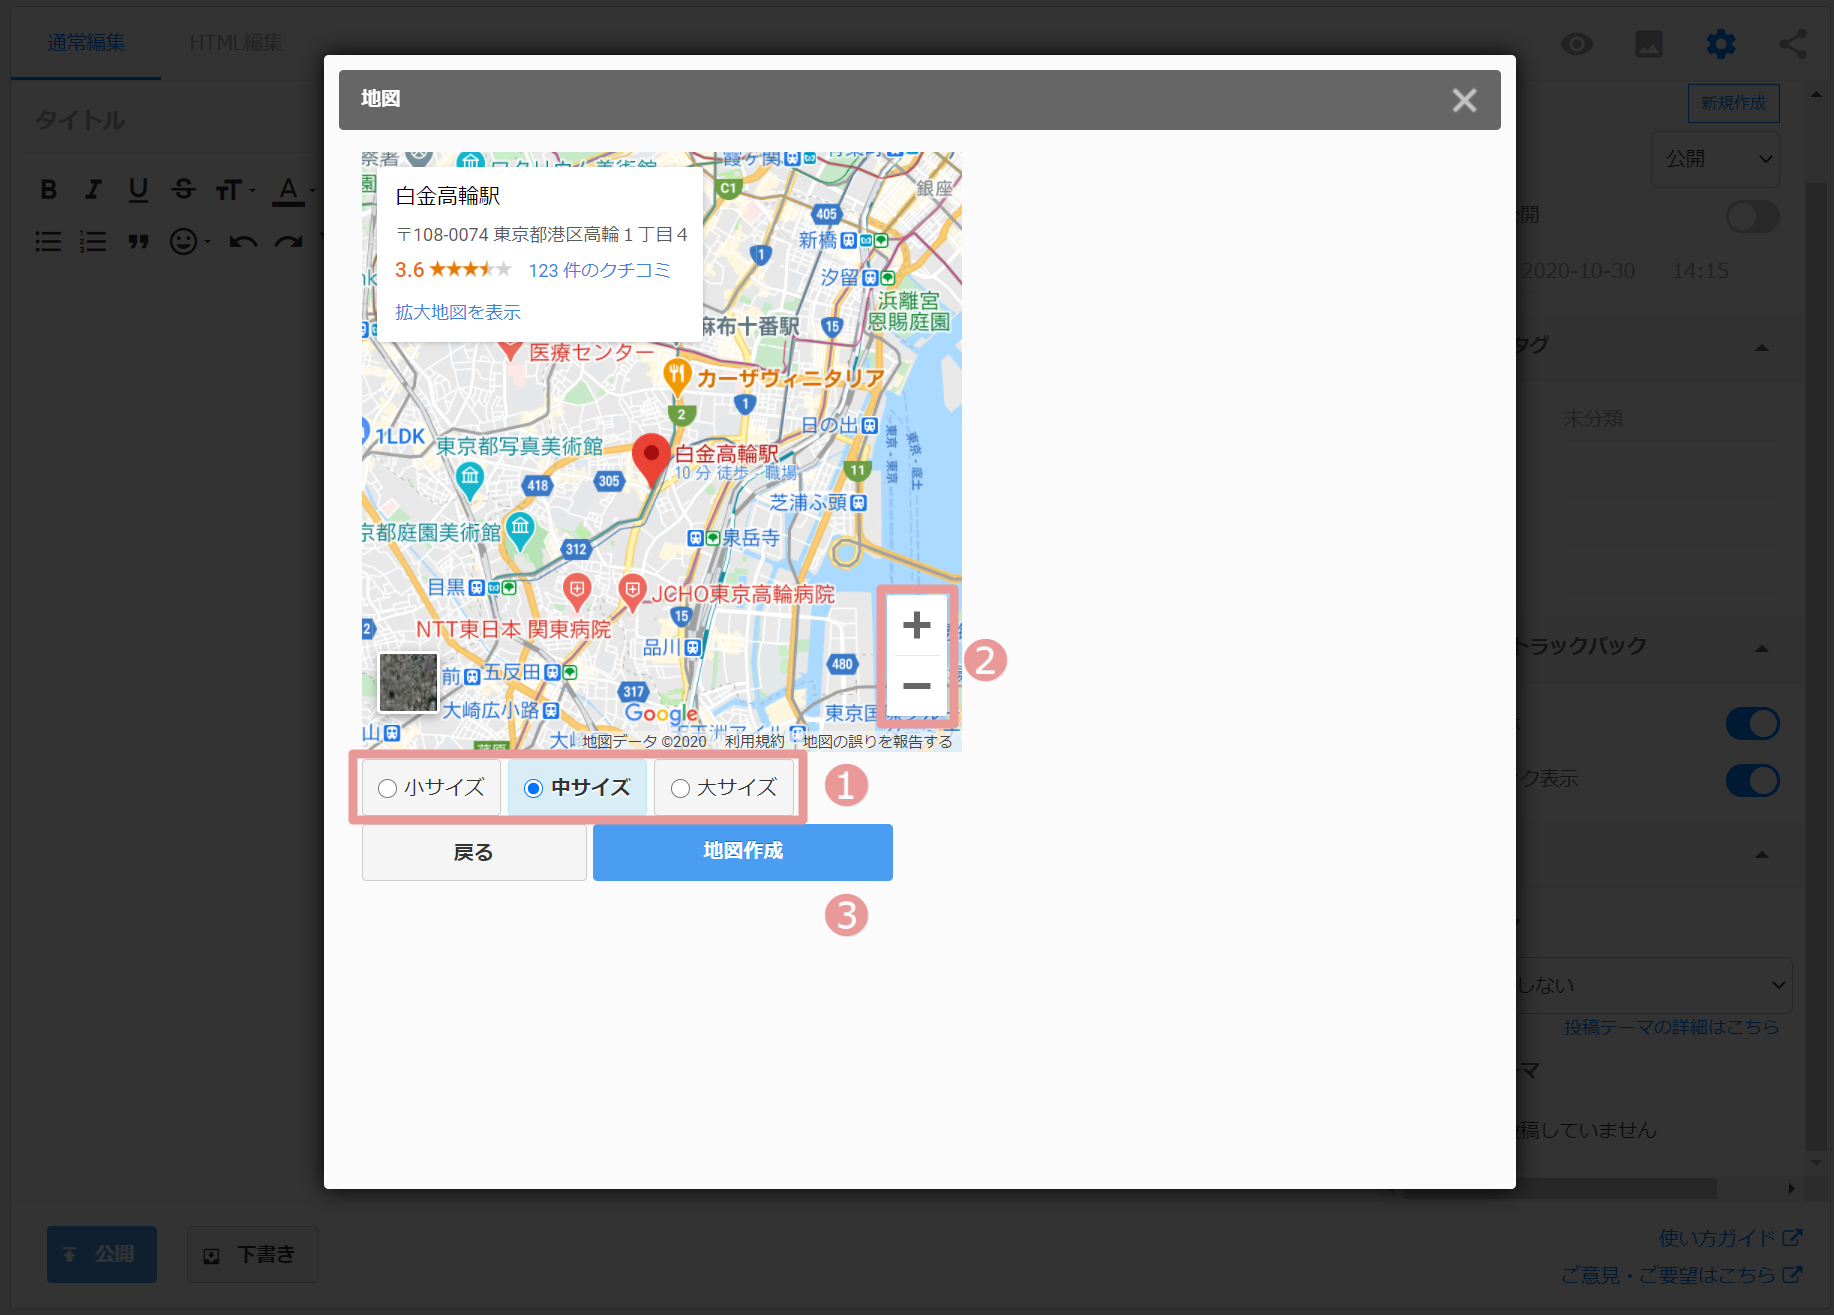The height and width of the screenshot is (1315, 1834).
Task: Close the 地図 dialog with the X
Action: pos(1464,100)
